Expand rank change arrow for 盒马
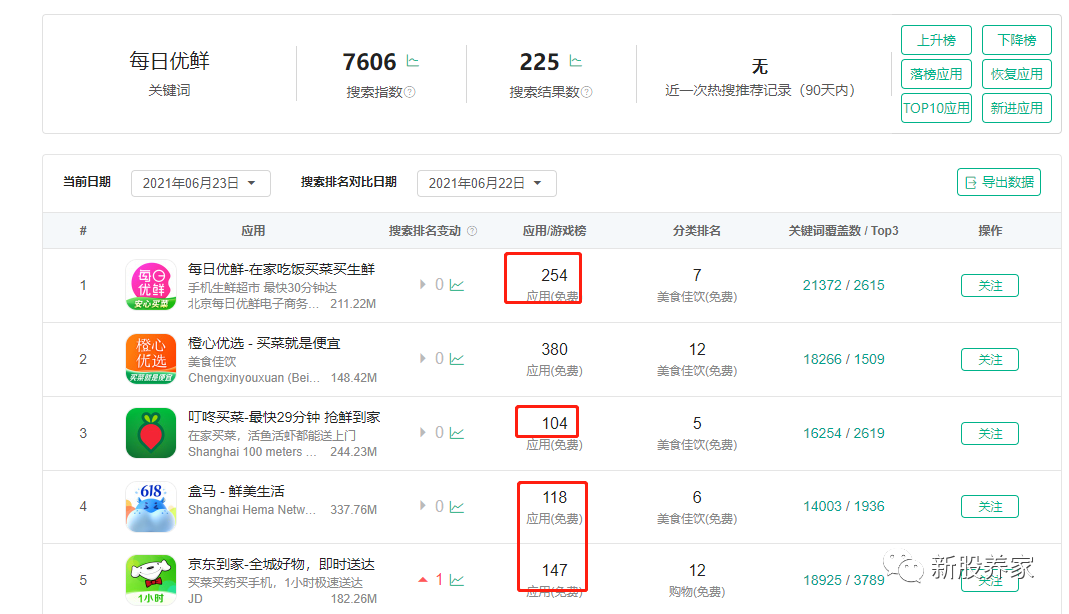 [423, 506]
